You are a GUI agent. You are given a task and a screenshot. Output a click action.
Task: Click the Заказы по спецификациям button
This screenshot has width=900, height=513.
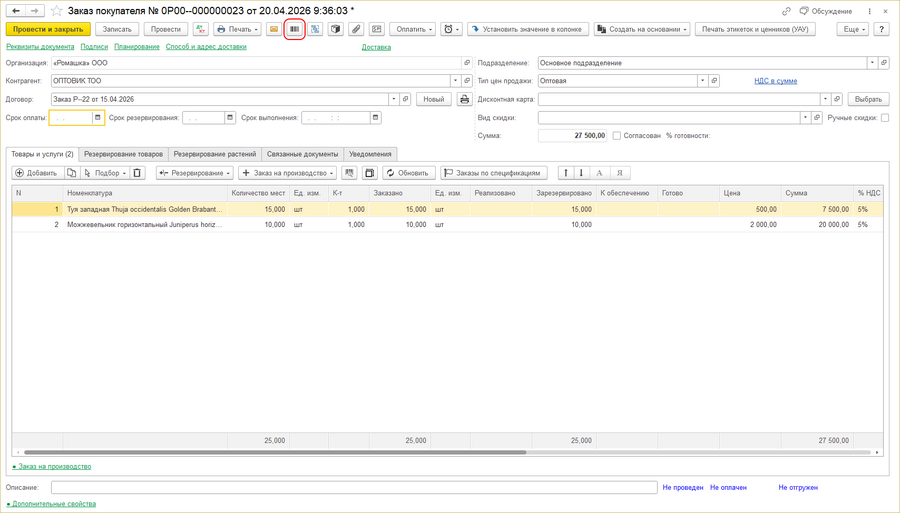coord(494,173)
